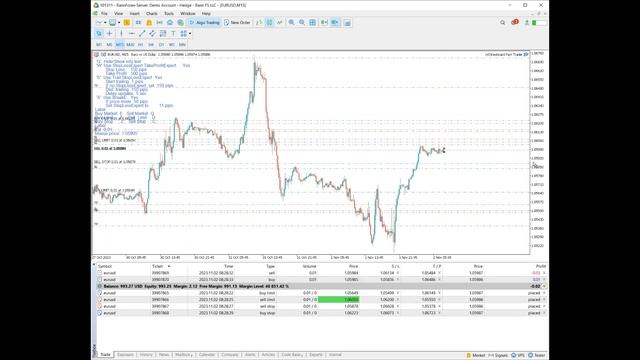Screen dimensions: 640x360
Task: Open the Insert menu
Action: point(135,13)
